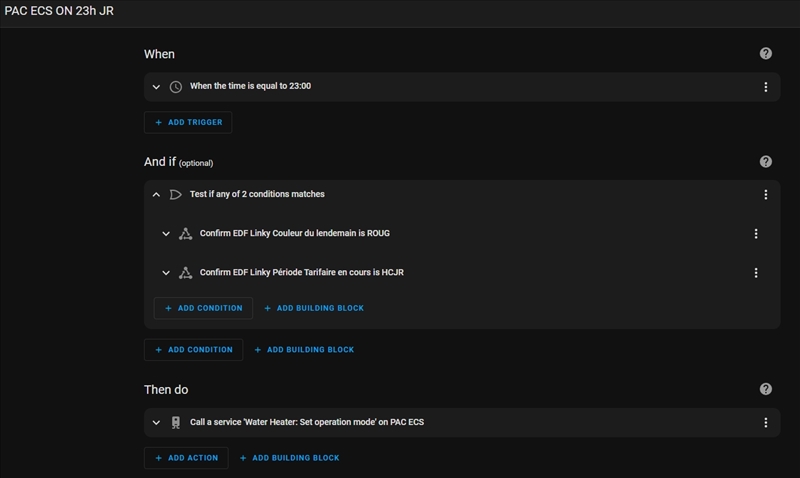
Task: Open three-dot menu for HCJR condition
Action: 756,272
